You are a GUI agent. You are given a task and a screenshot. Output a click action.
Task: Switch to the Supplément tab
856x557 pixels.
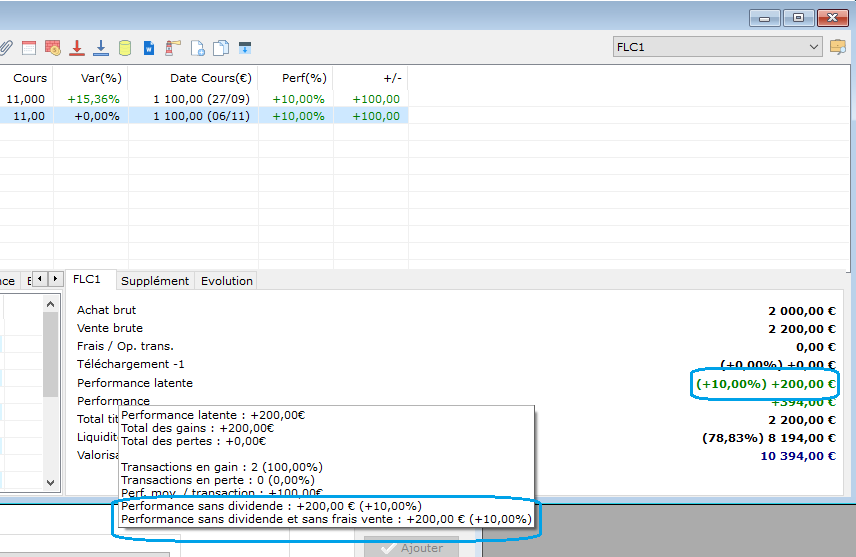[155, 281]
